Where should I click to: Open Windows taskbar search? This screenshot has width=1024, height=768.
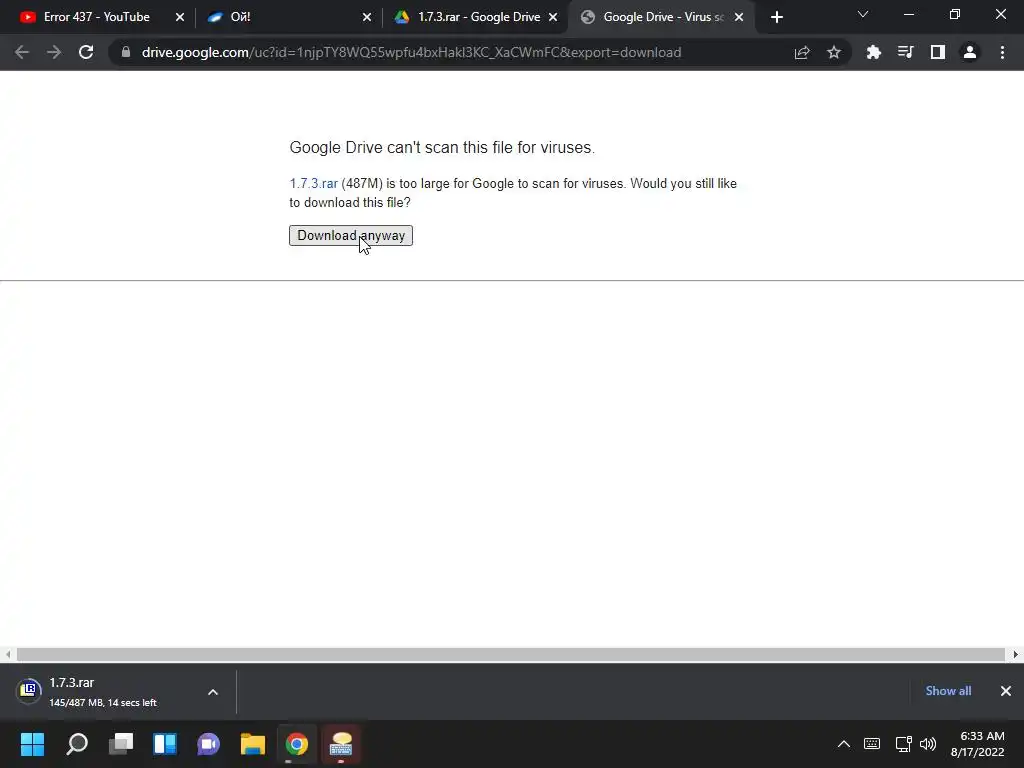click(x=77, y=744)
